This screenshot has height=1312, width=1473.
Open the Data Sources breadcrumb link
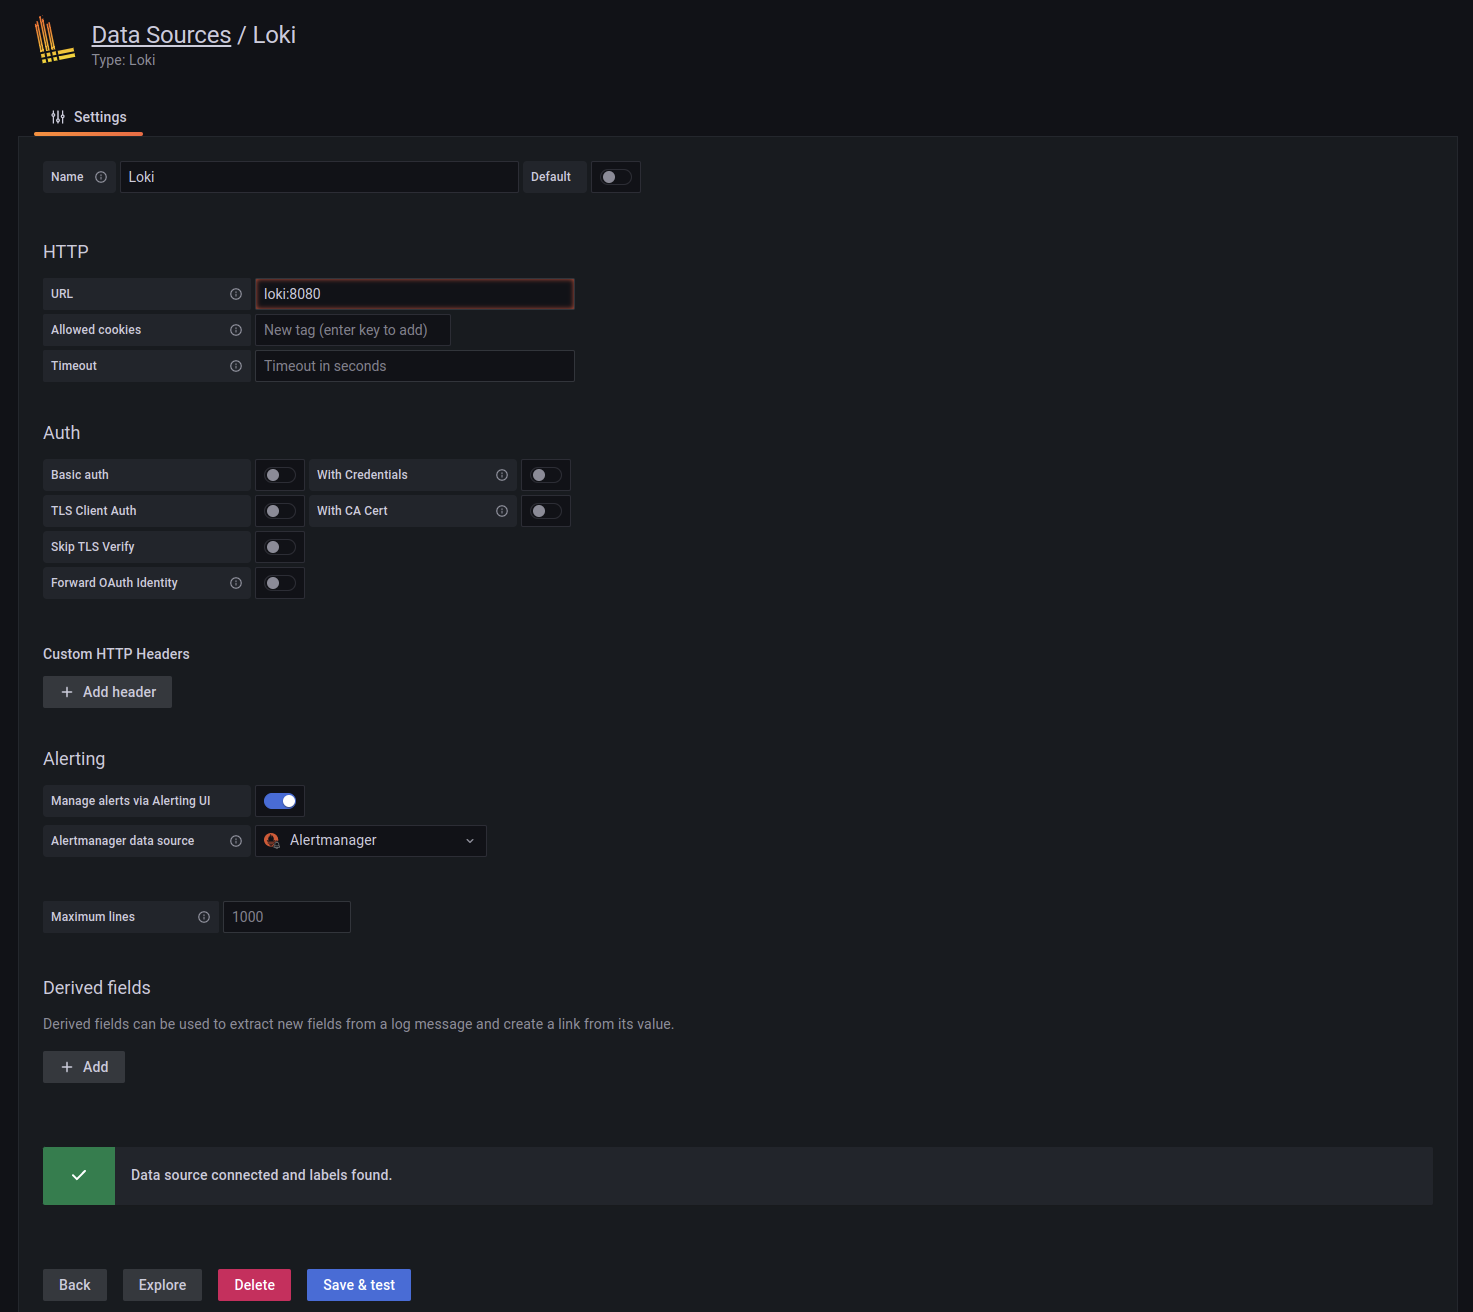[161, 34]
